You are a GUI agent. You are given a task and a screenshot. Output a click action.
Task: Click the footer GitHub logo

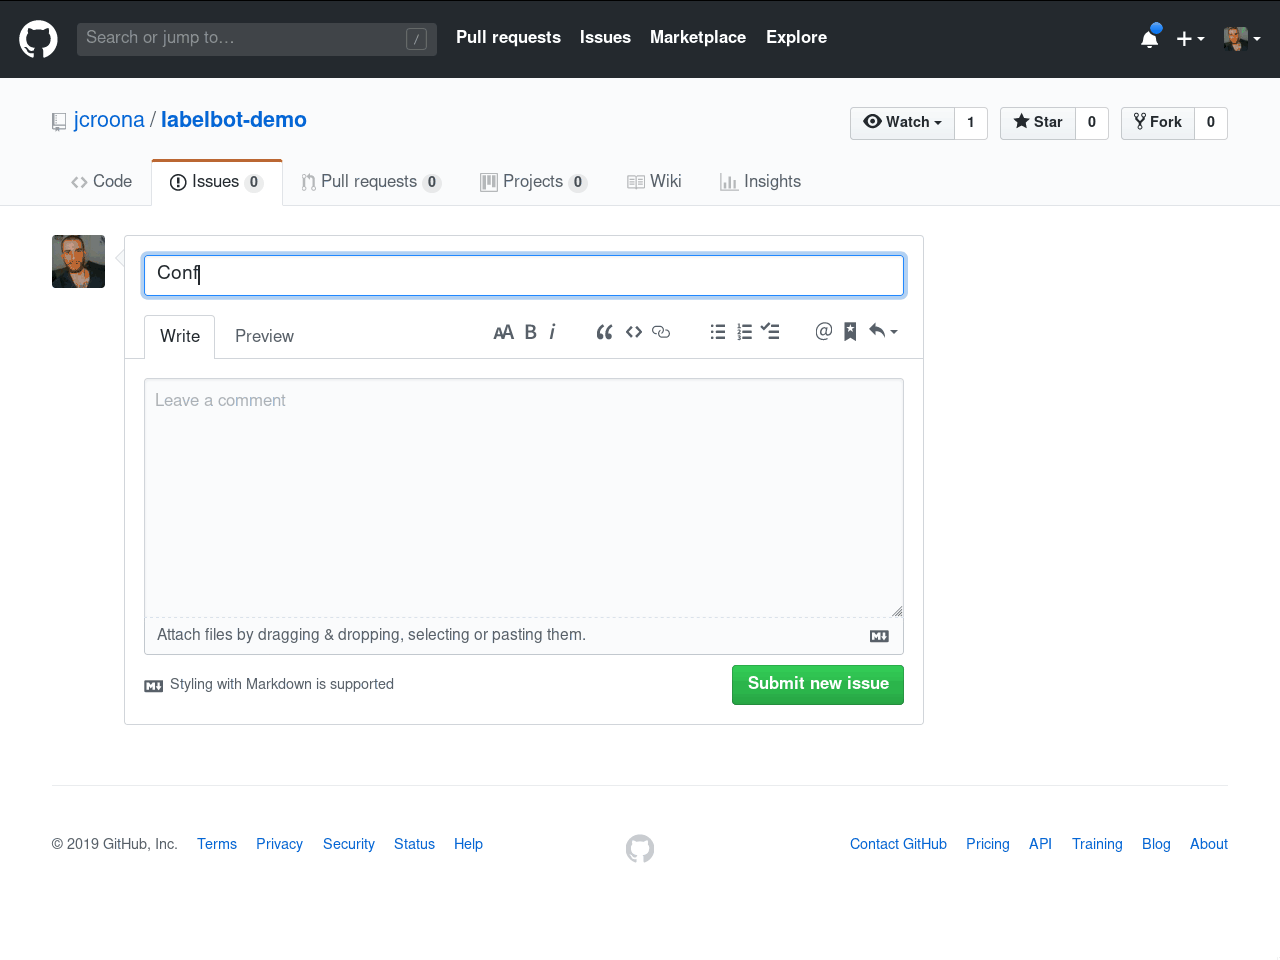[x=640, y=849]
